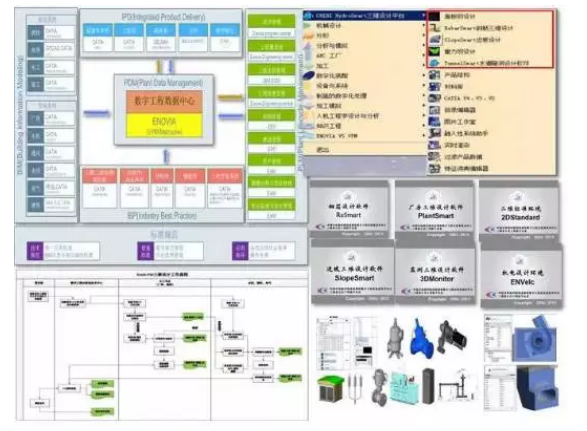This screenshot has width=587, height=431.
Task: Click 退出 at the menu bottom
Action: point(323,150)
